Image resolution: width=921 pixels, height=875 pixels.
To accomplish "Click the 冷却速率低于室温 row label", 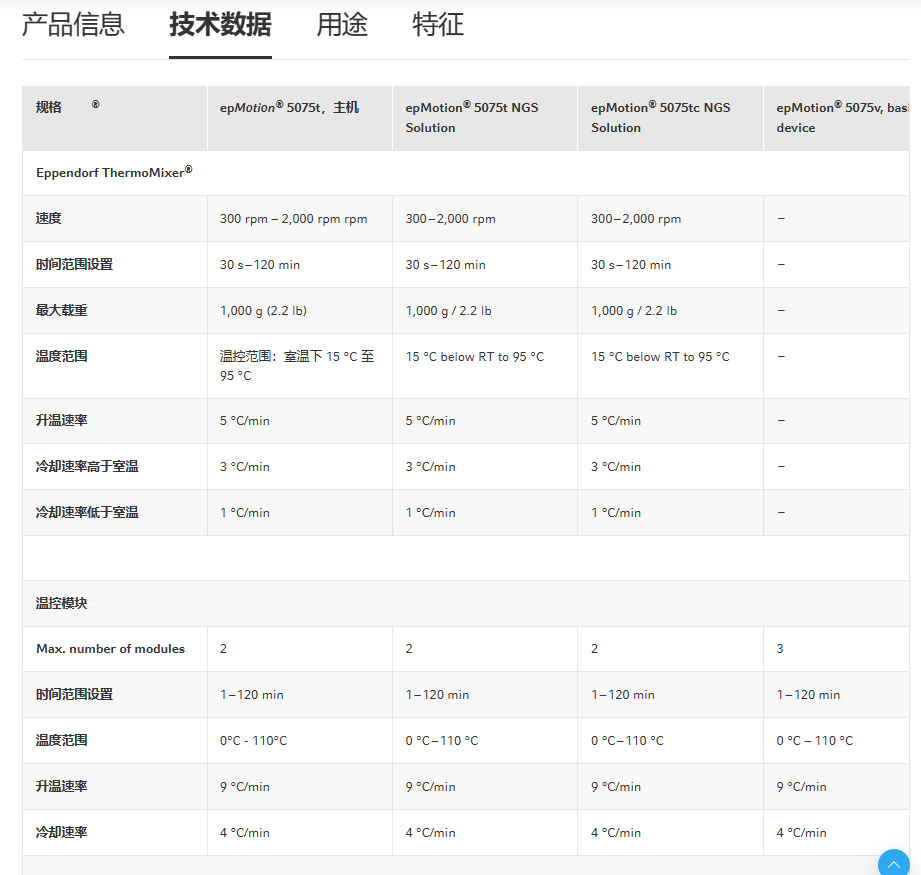I will click(x=87, y=512).
